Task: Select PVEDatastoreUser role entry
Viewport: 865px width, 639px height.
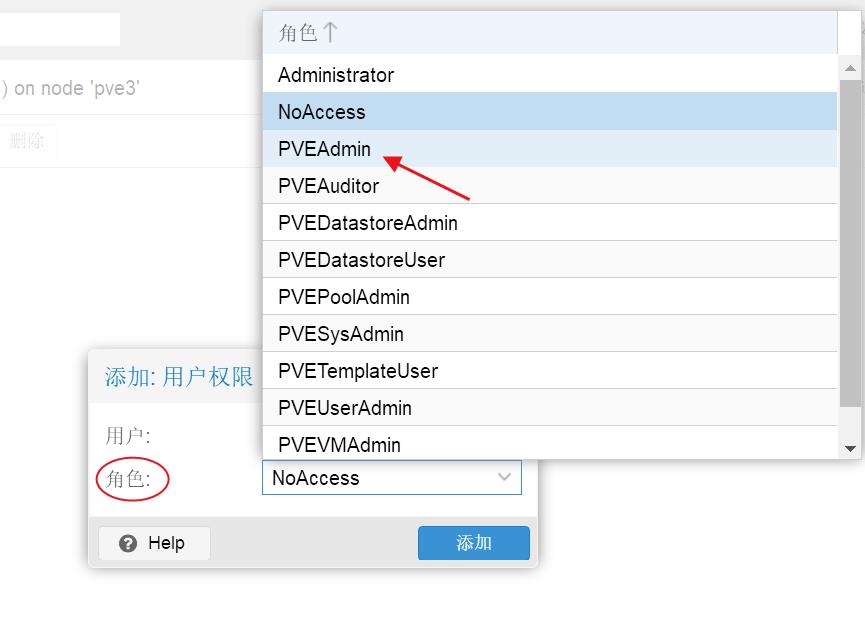Action: coord(549,259)
